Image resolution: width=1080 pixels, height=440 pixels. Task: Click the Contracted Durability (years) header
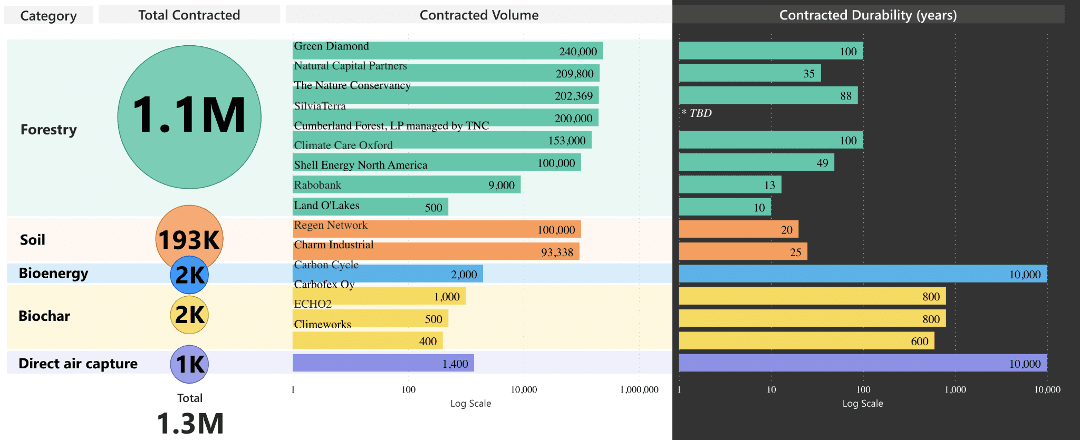868,14
